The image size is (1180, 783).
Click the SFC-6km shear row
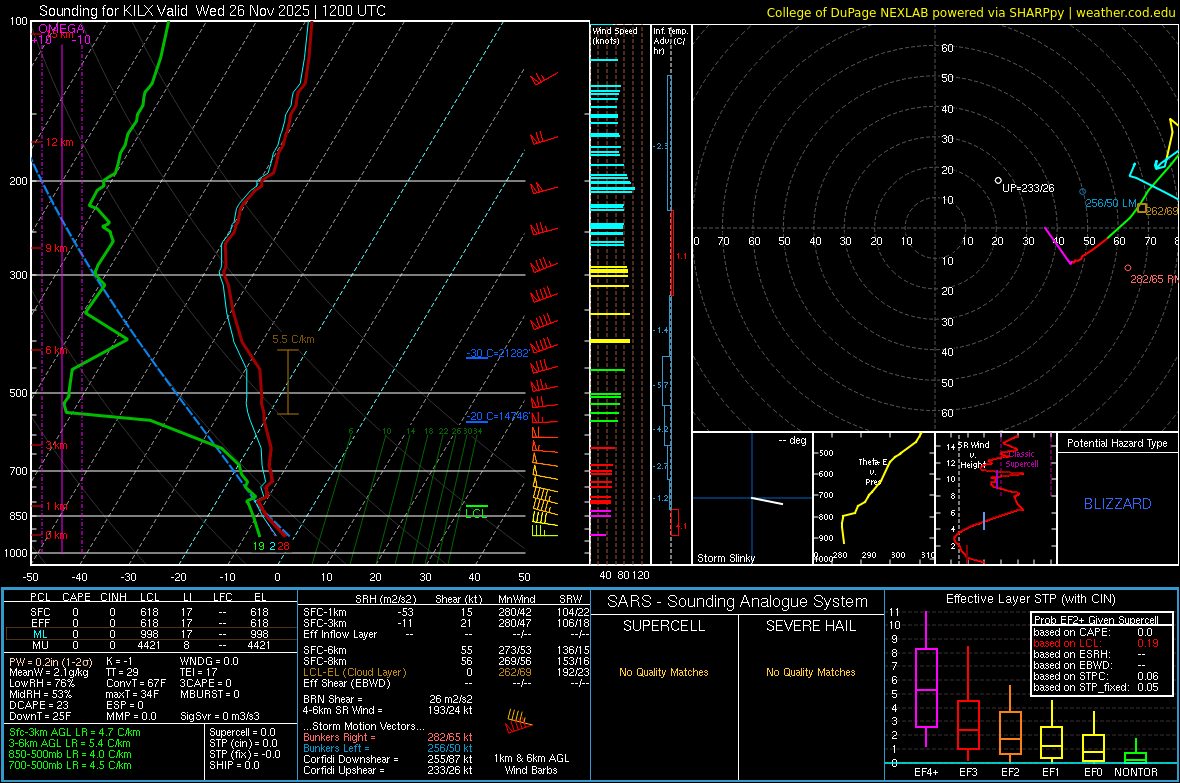(446, 650)
